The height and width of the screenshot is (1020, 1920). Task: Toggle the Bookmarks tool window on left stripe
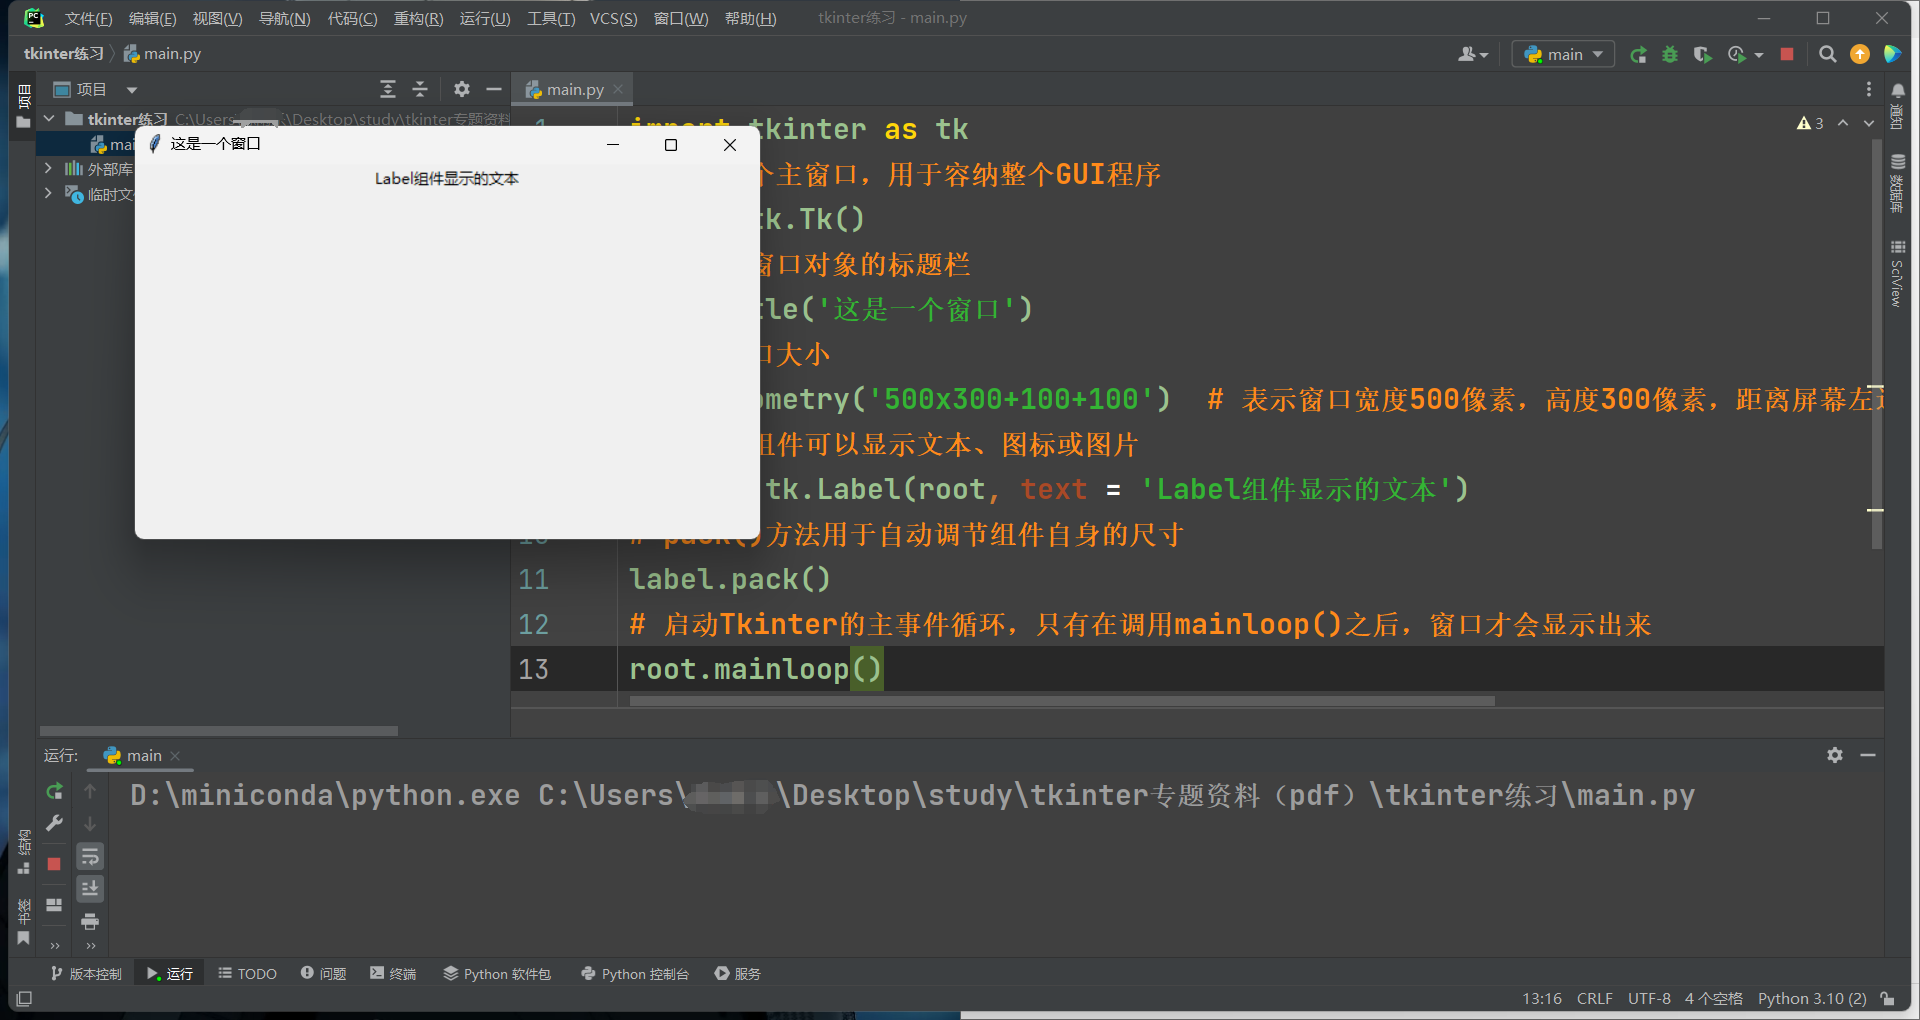click(x=23, y=922)
